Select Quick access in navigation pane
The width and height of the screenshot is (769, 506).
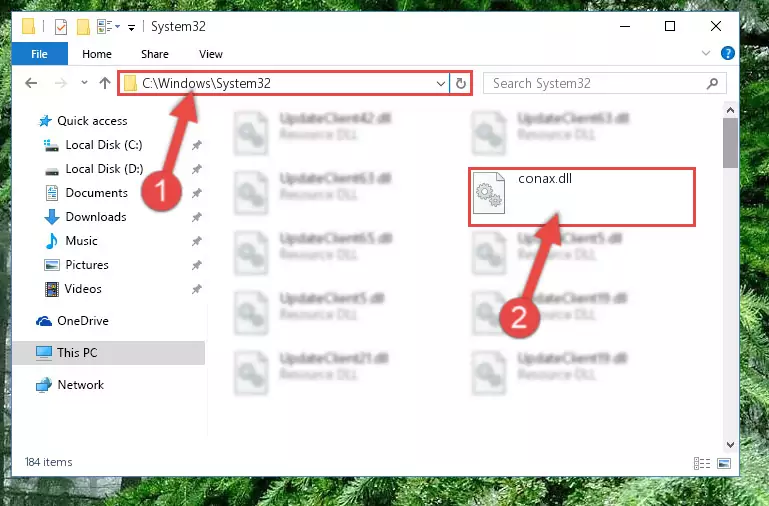coord(92,121)
